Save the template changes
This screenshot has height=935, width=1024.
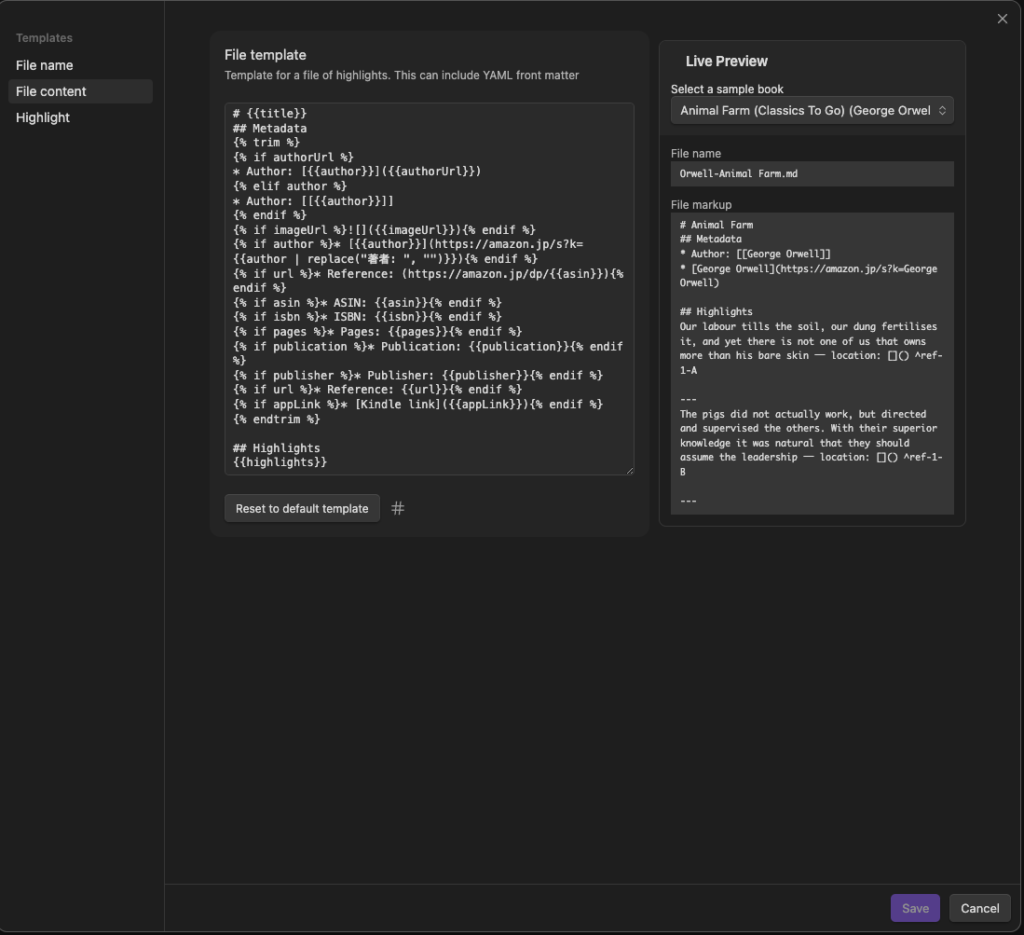(x=914, y=908)
